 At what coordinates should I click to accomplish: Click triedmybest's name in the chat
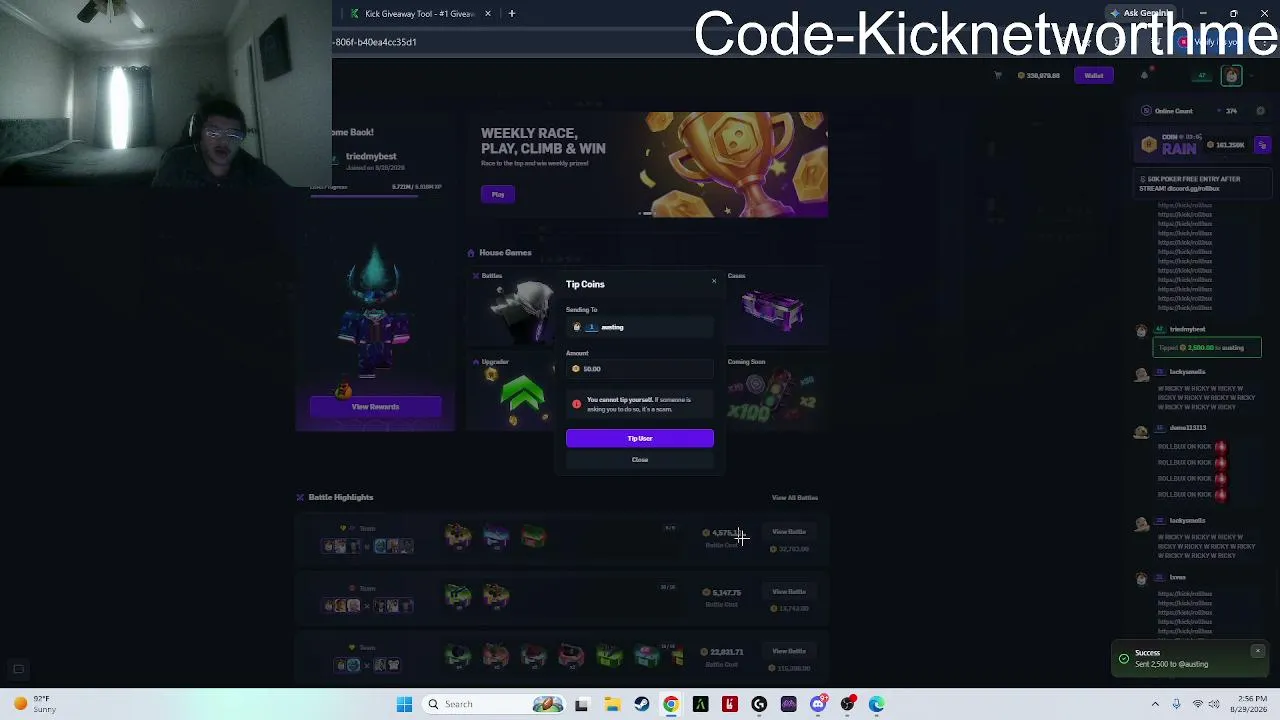coord(1188,329)
